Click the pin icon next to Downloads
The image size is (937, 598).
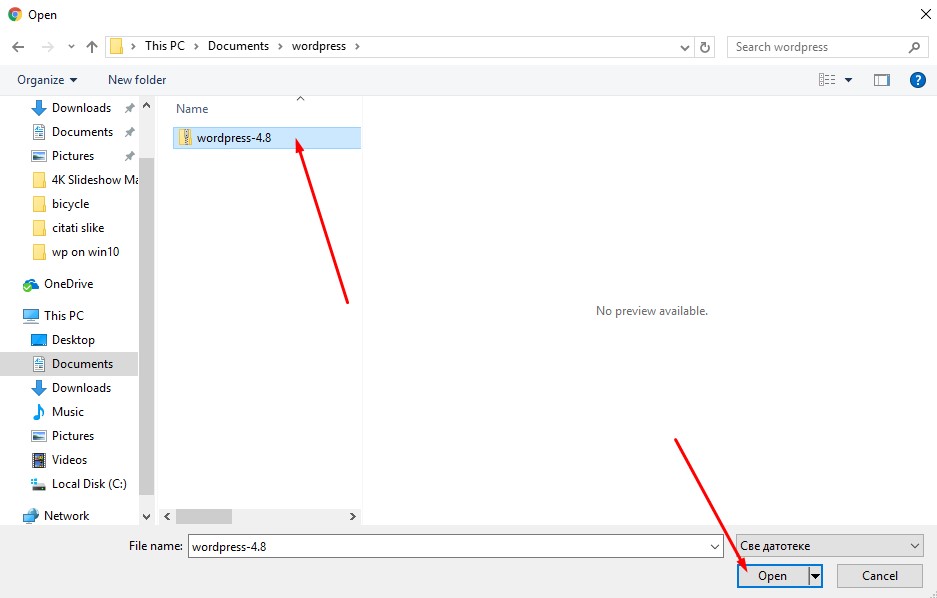[x=129, y=108]
